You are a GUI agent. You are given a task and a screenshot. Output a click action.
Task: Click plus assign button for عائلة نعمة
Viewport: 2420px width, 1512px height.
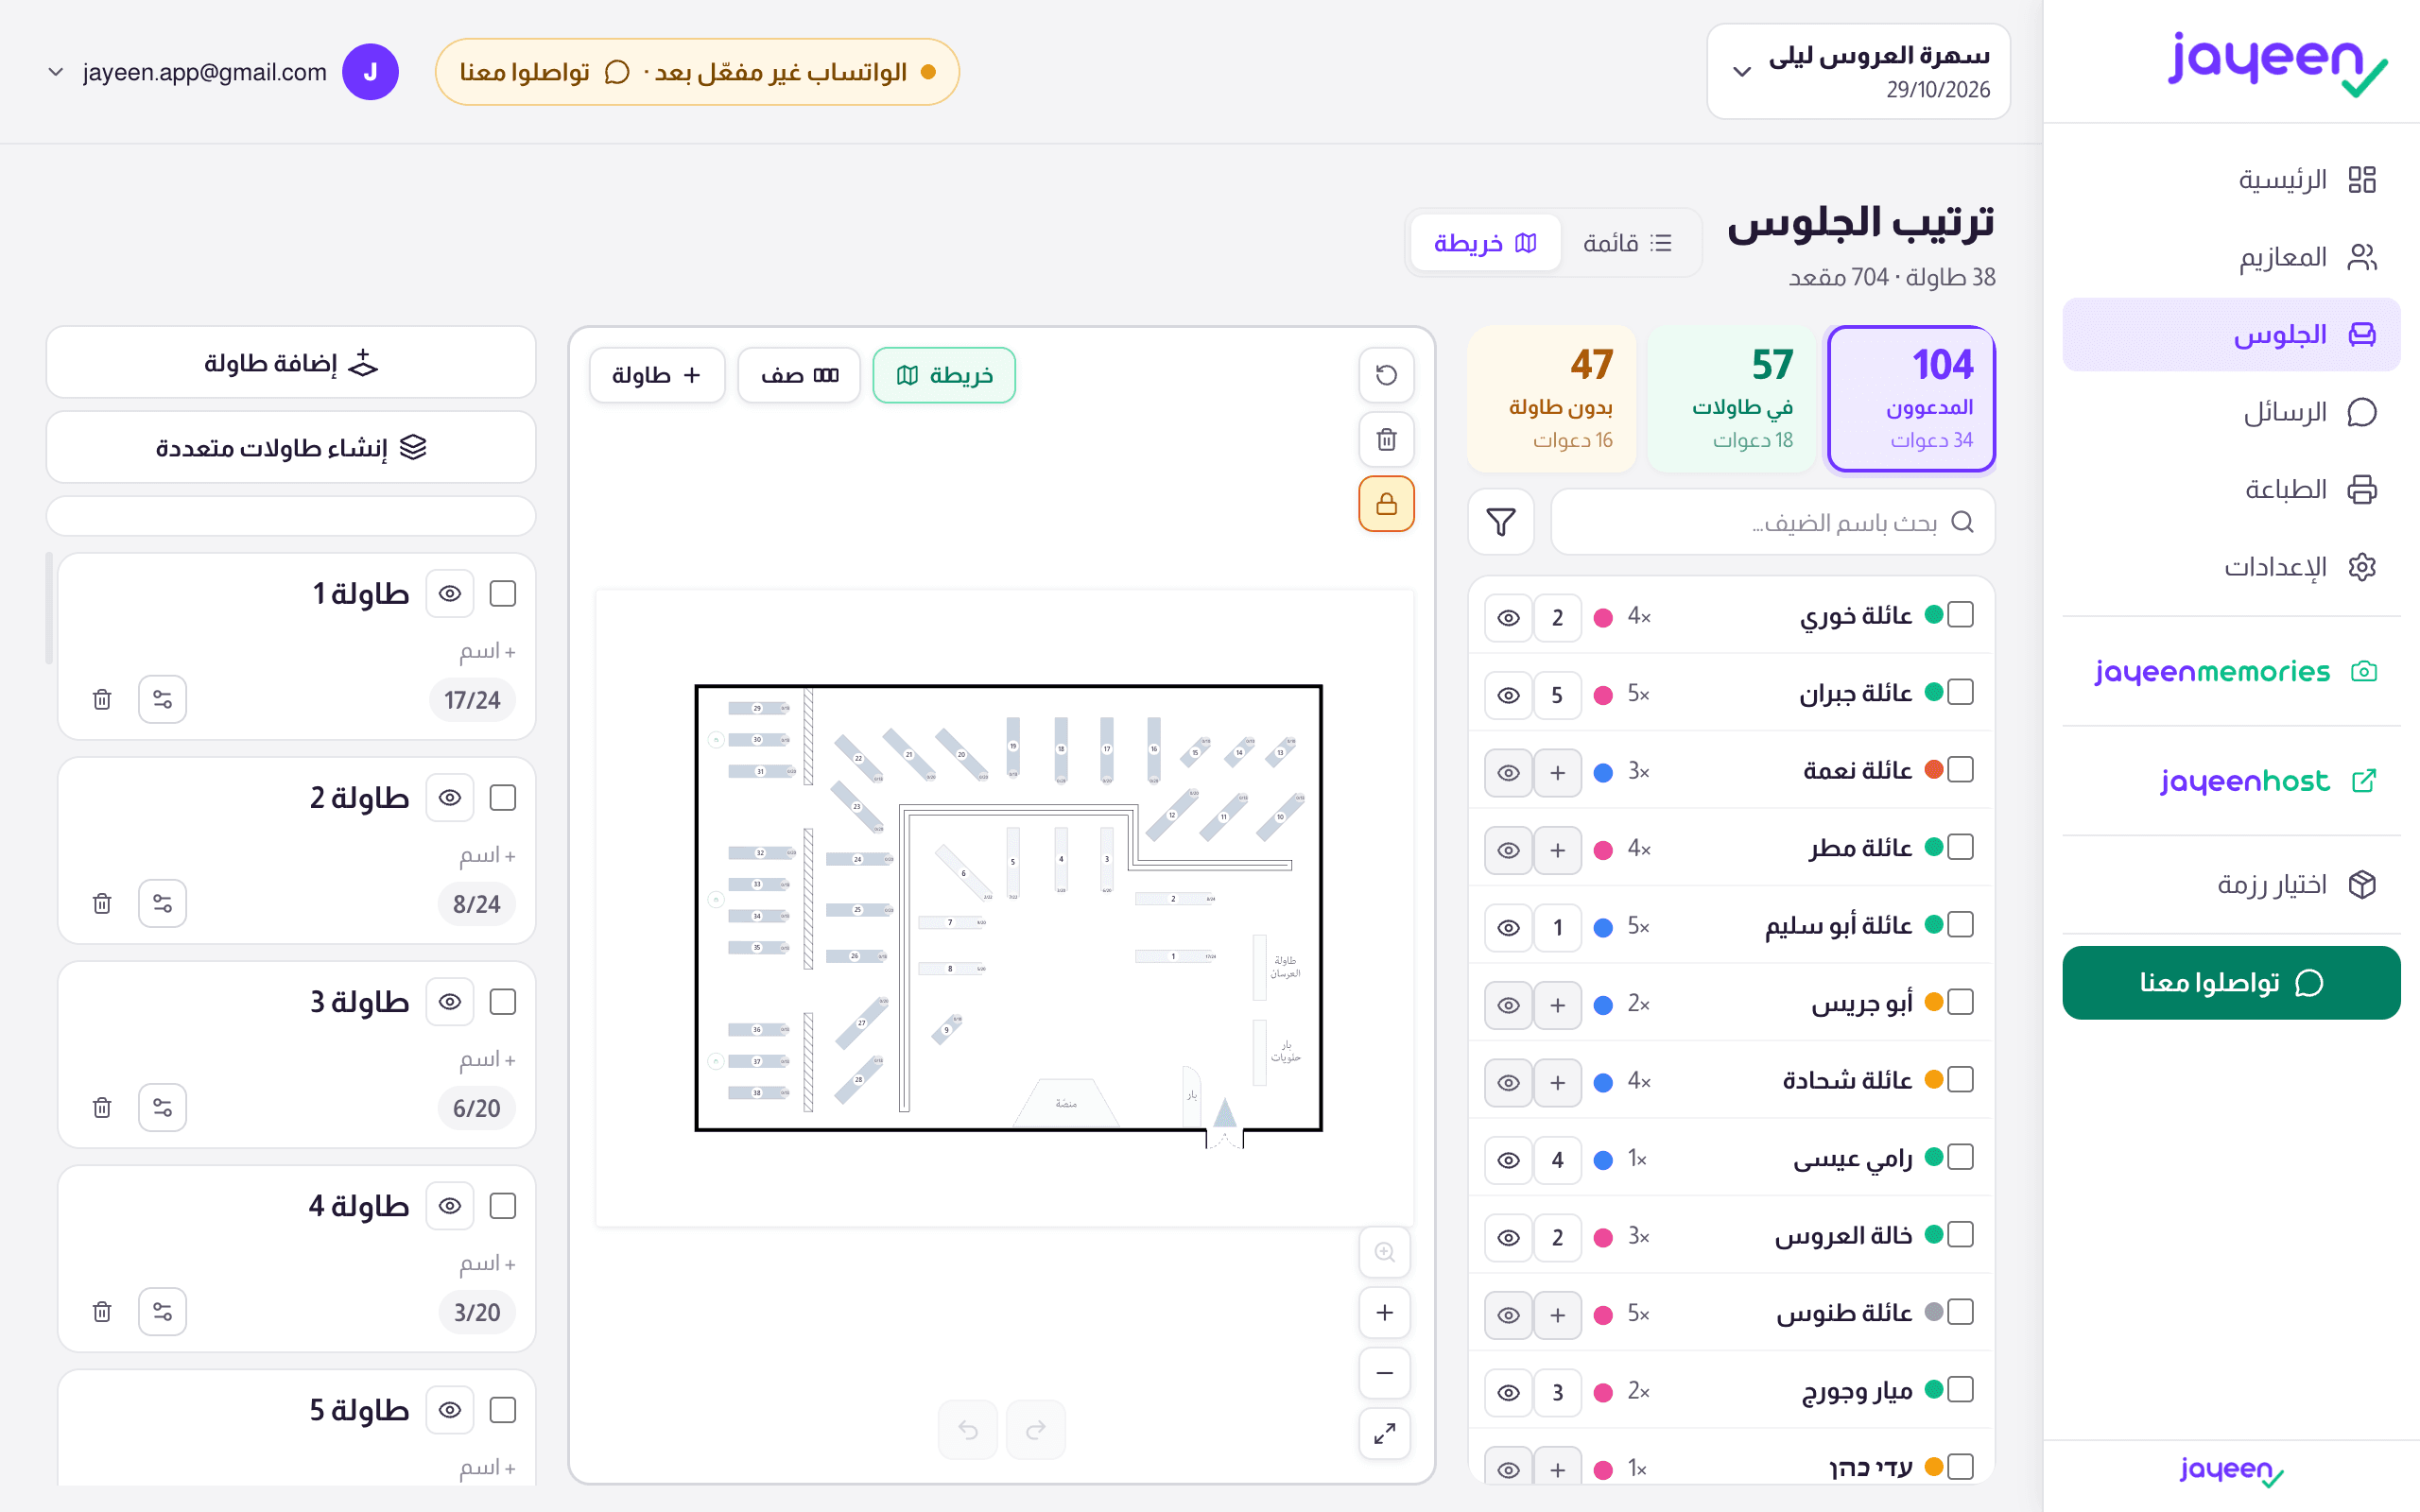[x=1557, y=773]
